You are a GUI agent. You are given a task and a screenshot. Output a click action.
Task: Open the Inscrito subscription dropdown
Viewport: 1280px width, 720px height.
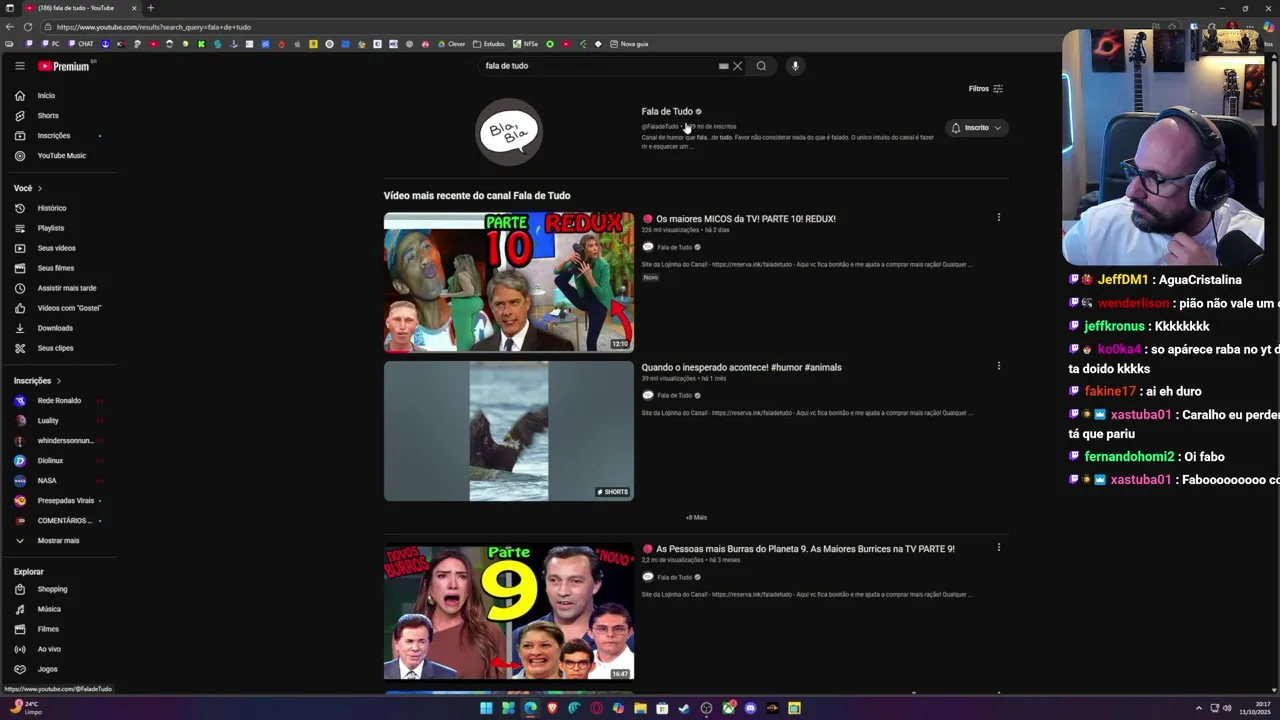(x=976, y=128)
